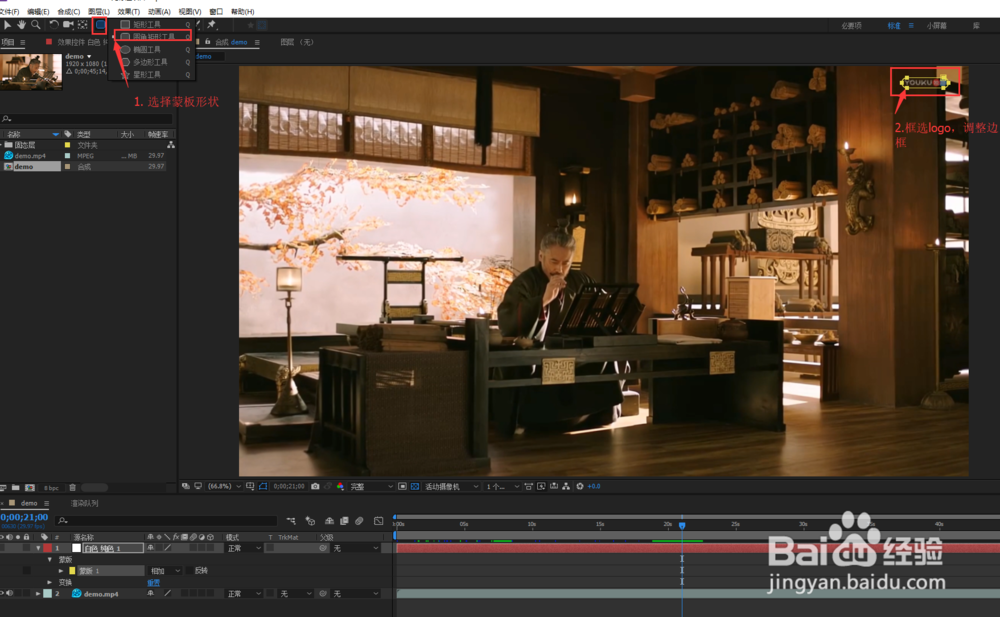Choose the Rotation tool icon

(x=54, y=24)
